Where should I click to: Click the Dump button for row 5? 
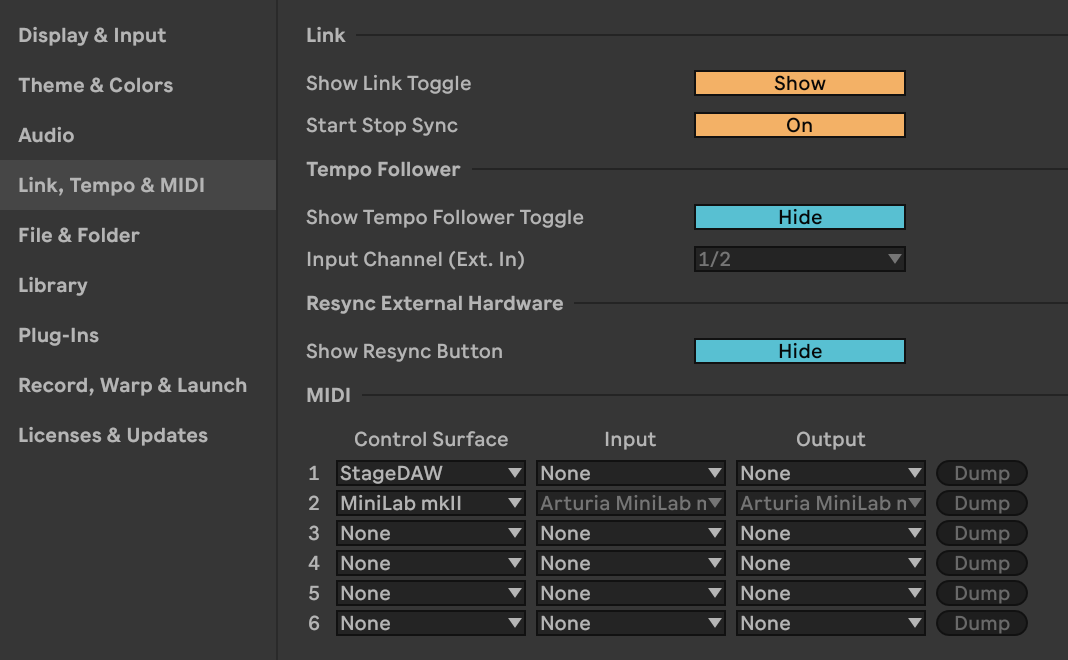pos(981,593)
